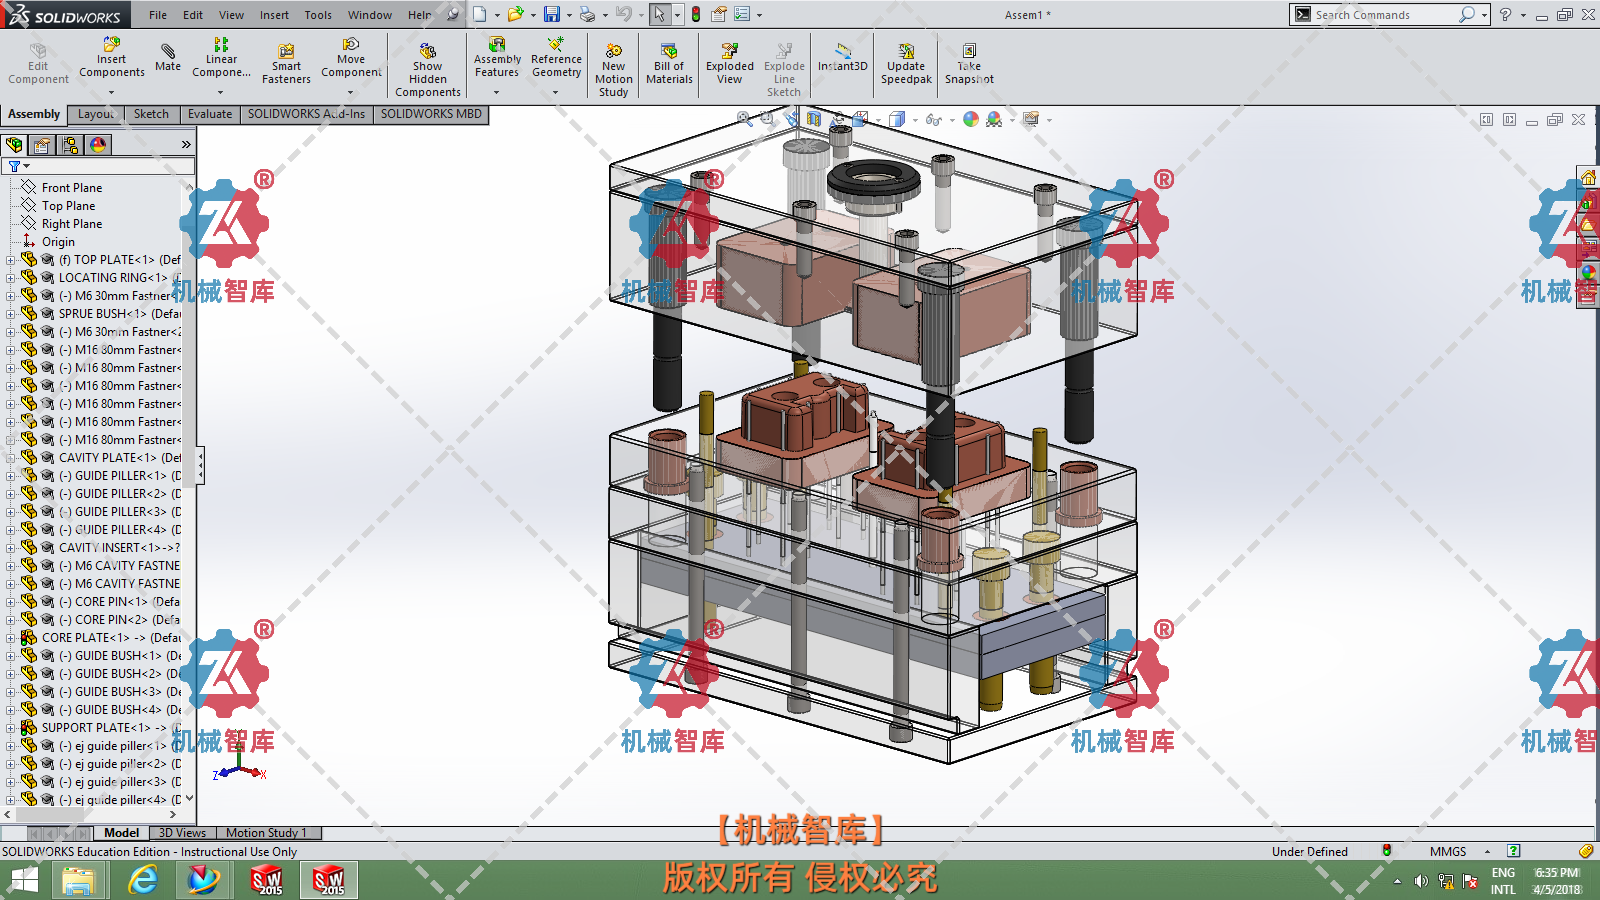Open the Windows Start button
Image resolution: width=1600 pixels, height=900 pixels.
point(24,881)
